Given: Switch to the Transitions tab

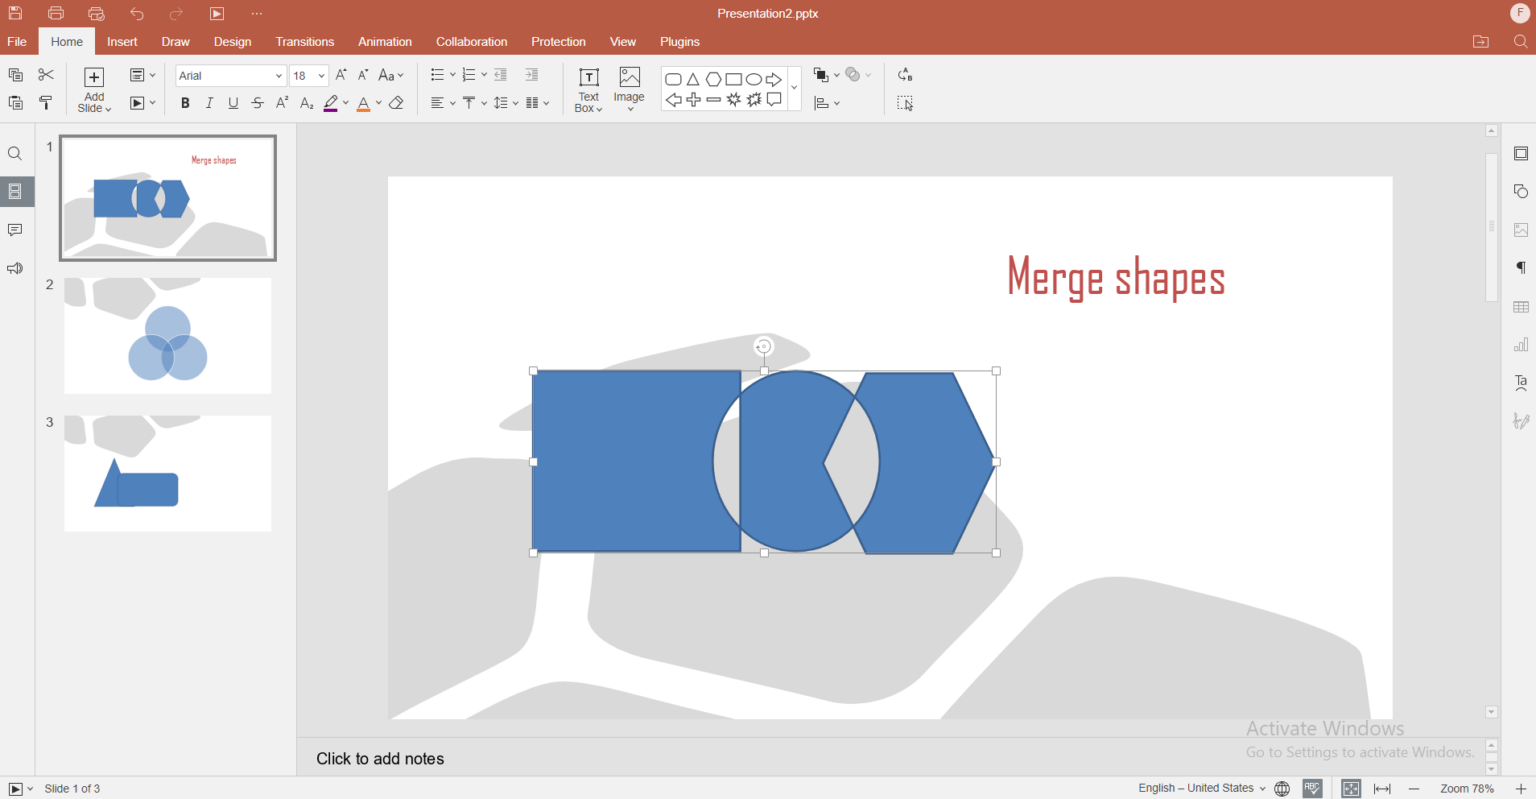Looking at the screenshot, I should [x=305, y=42].
